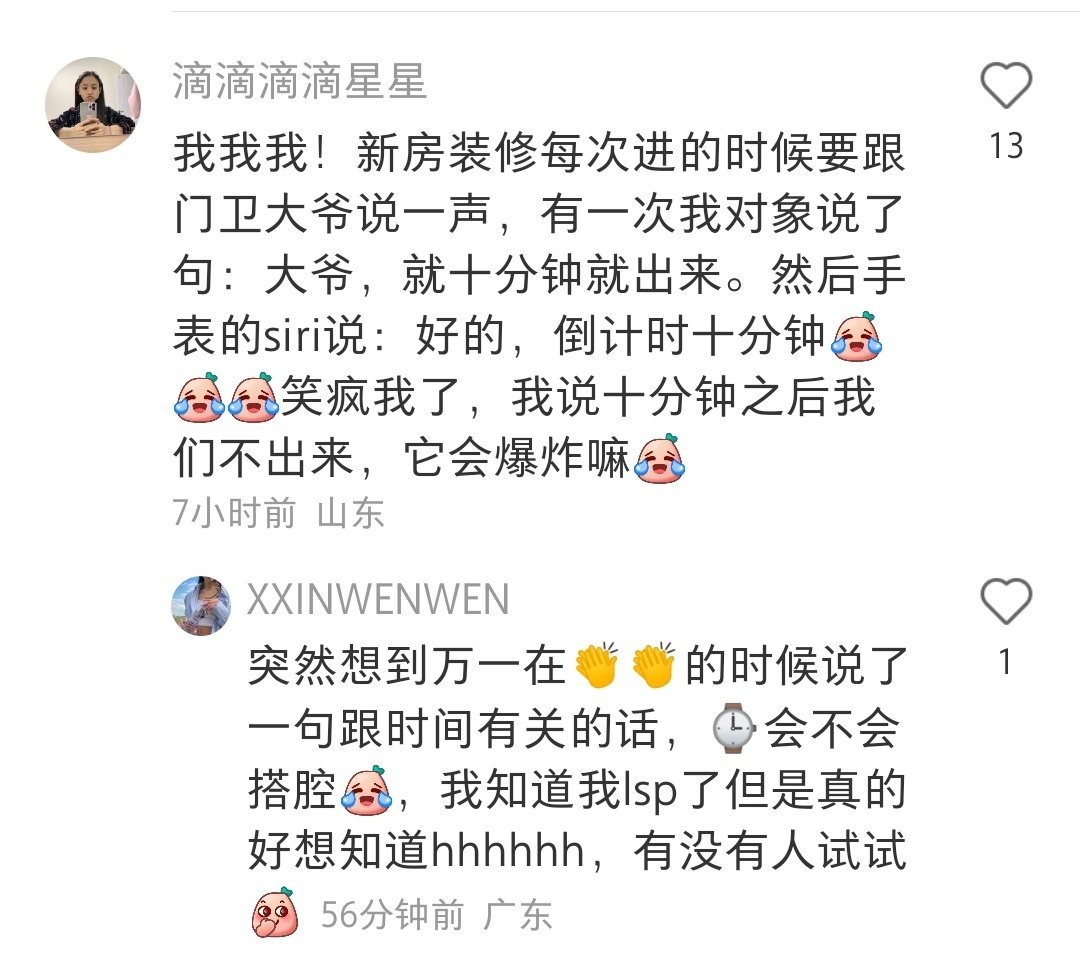This screenshot has width=1080, height=953.
Task: Tap the crying-laugh emoji after 倒计时十分钟
Action: 856,336
